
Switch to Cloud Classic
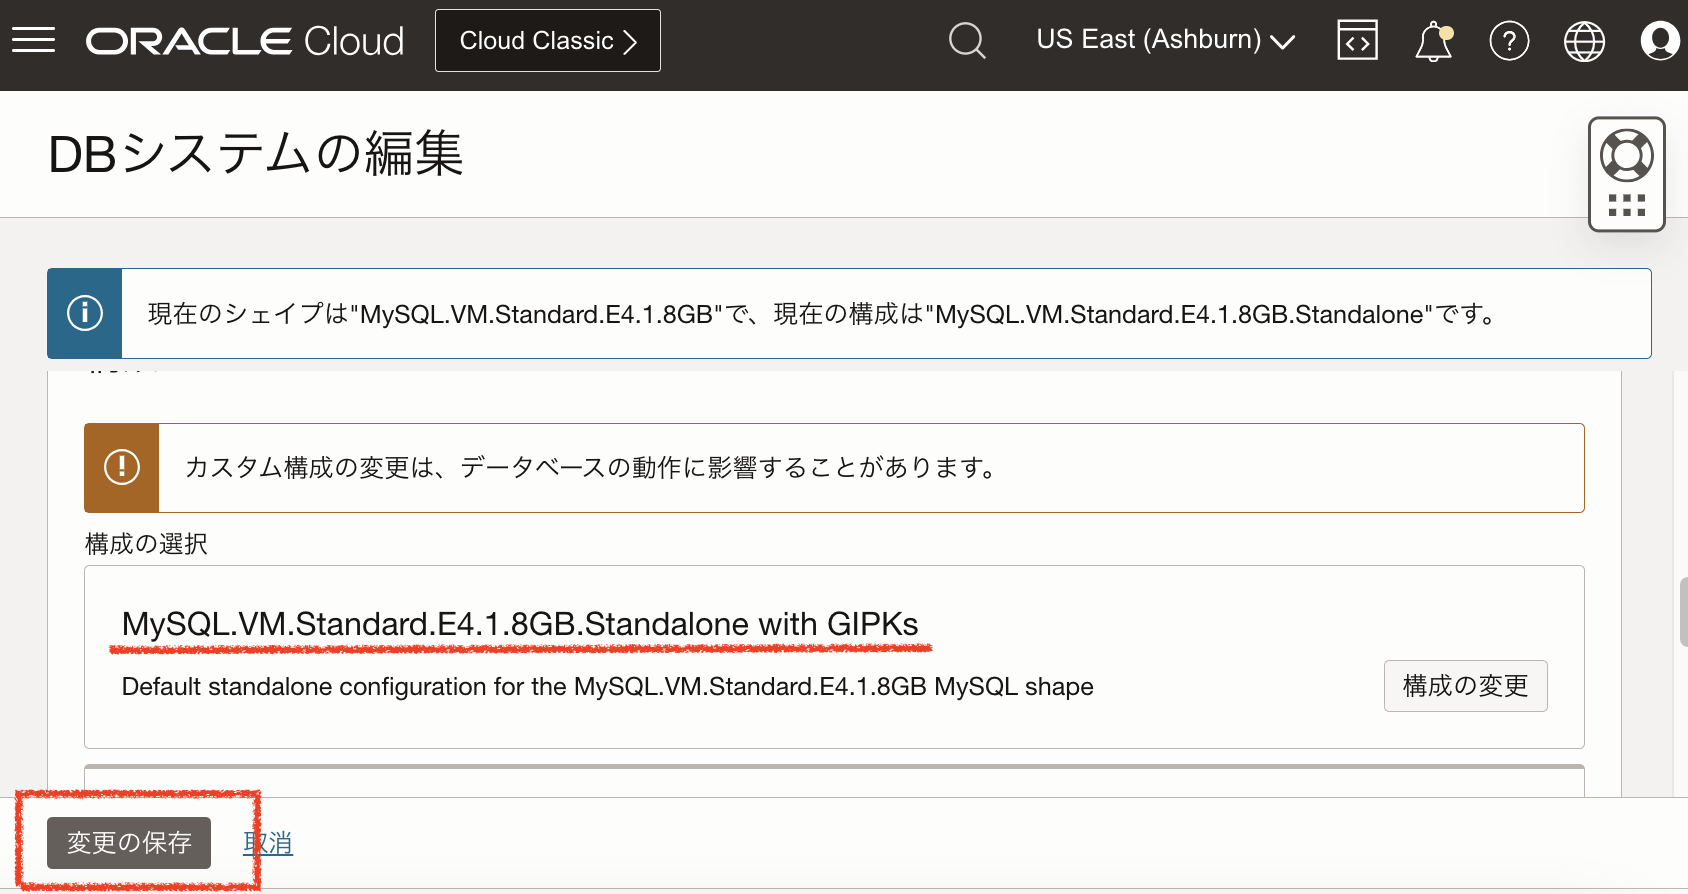547,41
